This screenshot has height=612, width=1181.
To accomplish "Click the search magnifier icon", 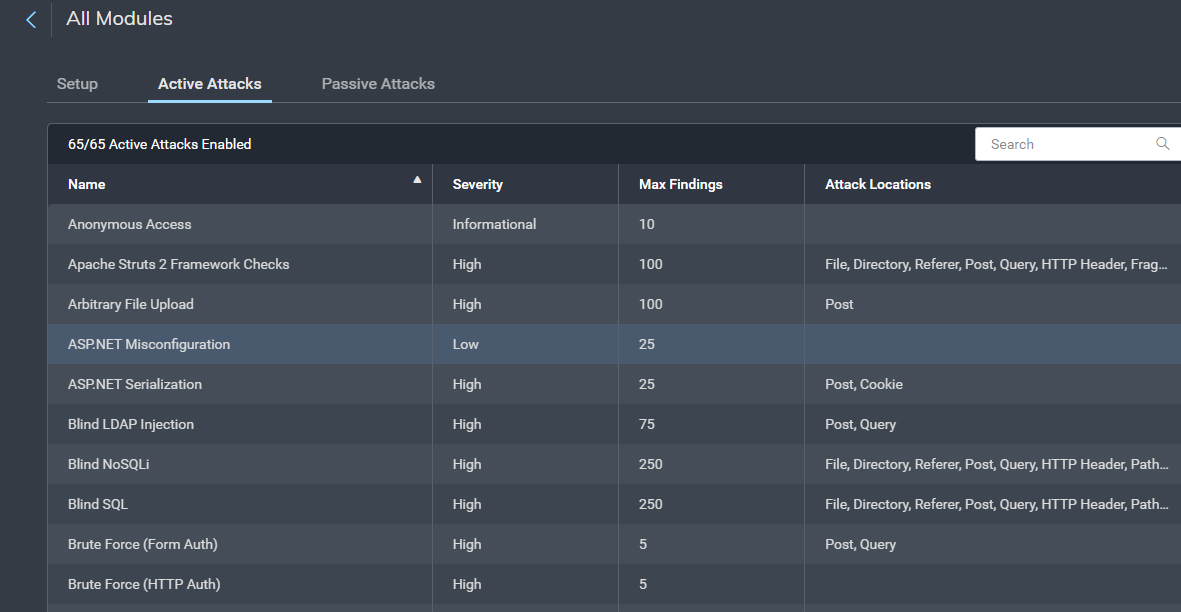I will pyautogui.click(x=1162, y=144).
